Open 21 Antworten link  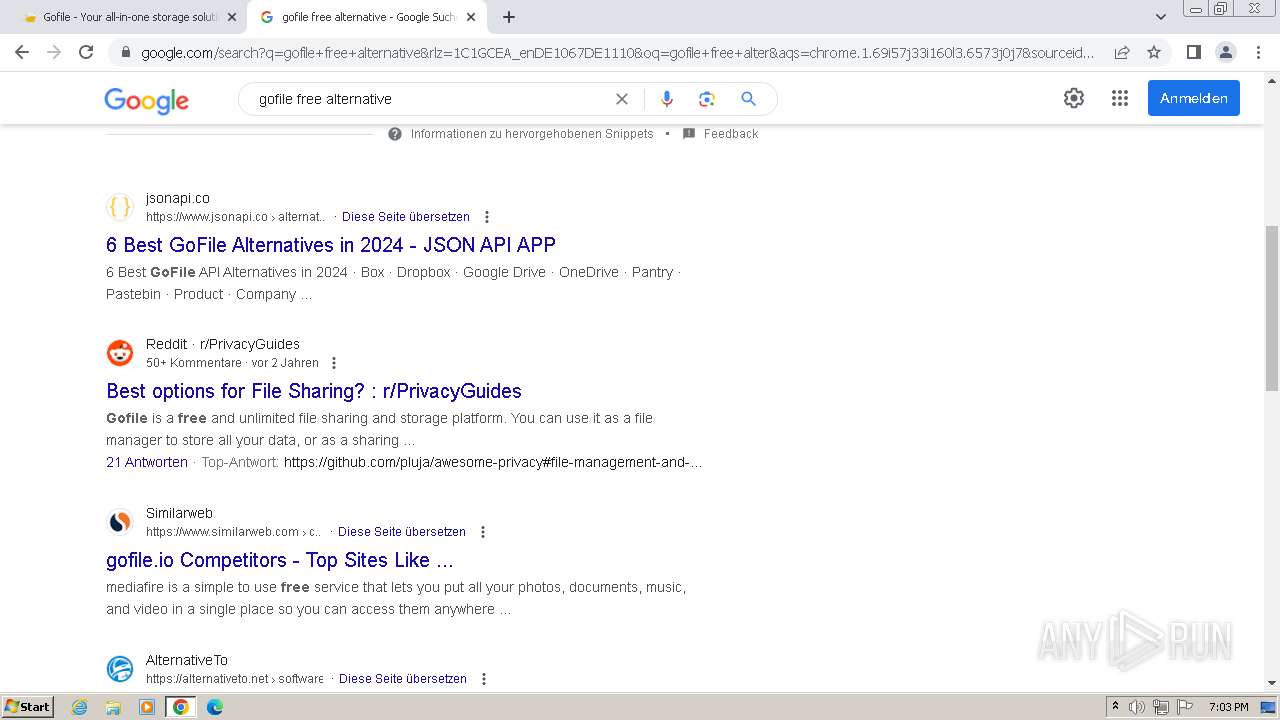[x=147, y=462]
